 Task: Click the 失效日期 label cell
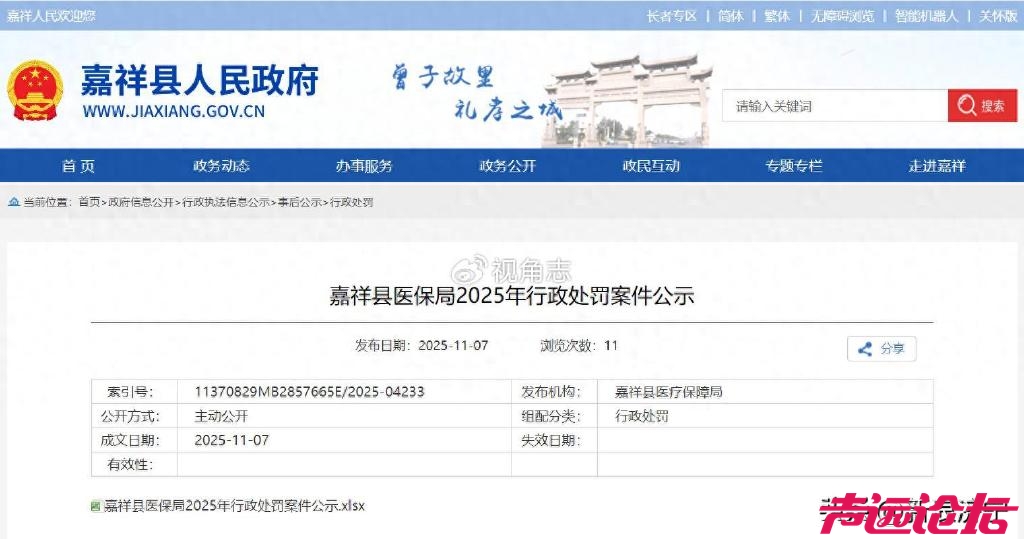(x=554, y=440)
